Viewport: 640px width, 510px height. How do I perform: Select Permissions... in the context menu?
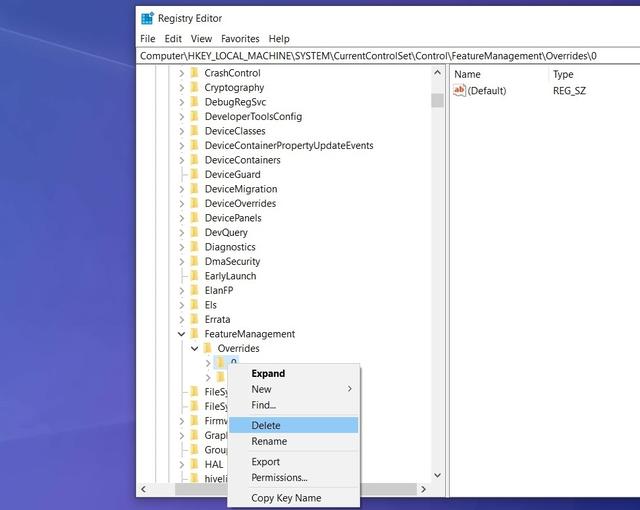point(279,477)
